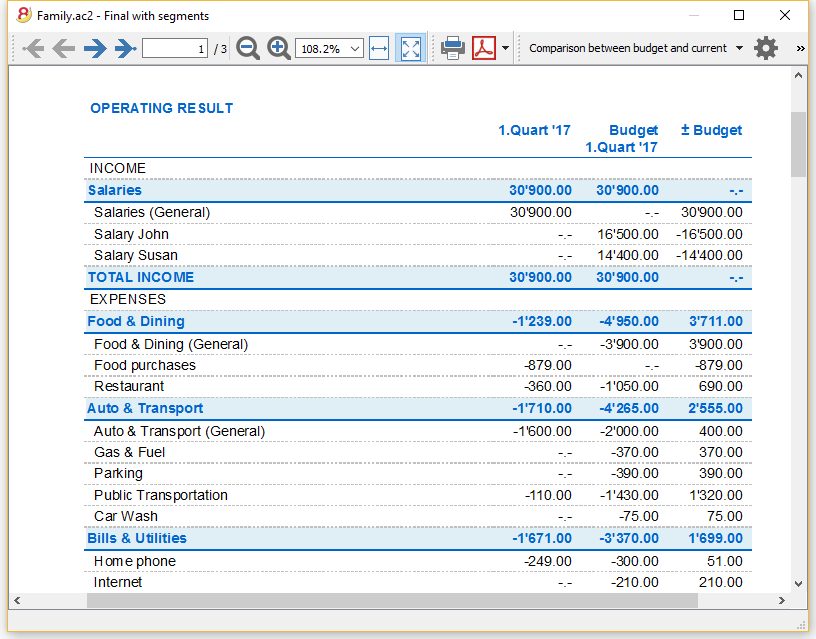816x639 pixels.
Task: Fit page to width
Action: pos(379,48)
